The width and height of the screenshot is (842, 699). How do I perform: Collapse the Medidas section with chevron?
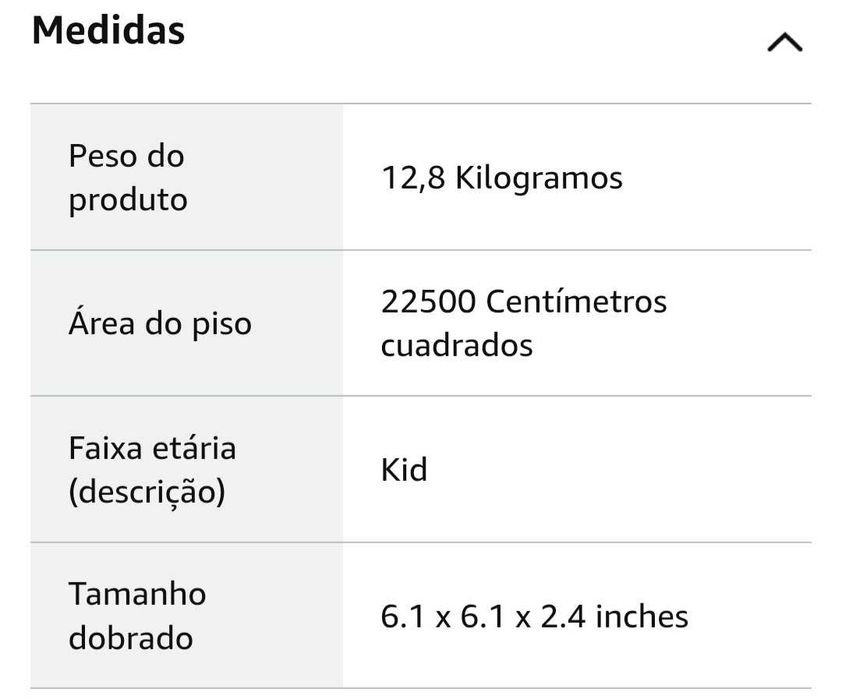[x=784, y=43]
